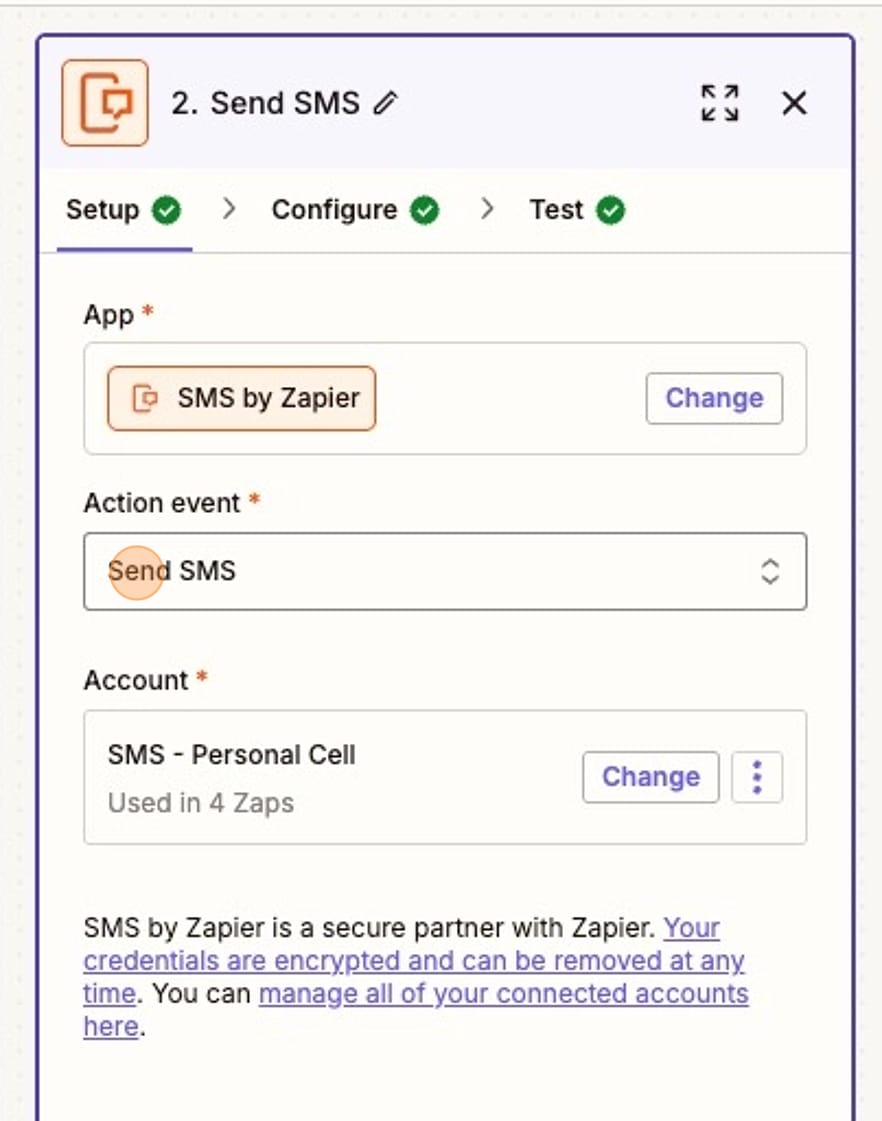Expand the step to fullscreen view
Screen dimensions: 882x1121
719,103
